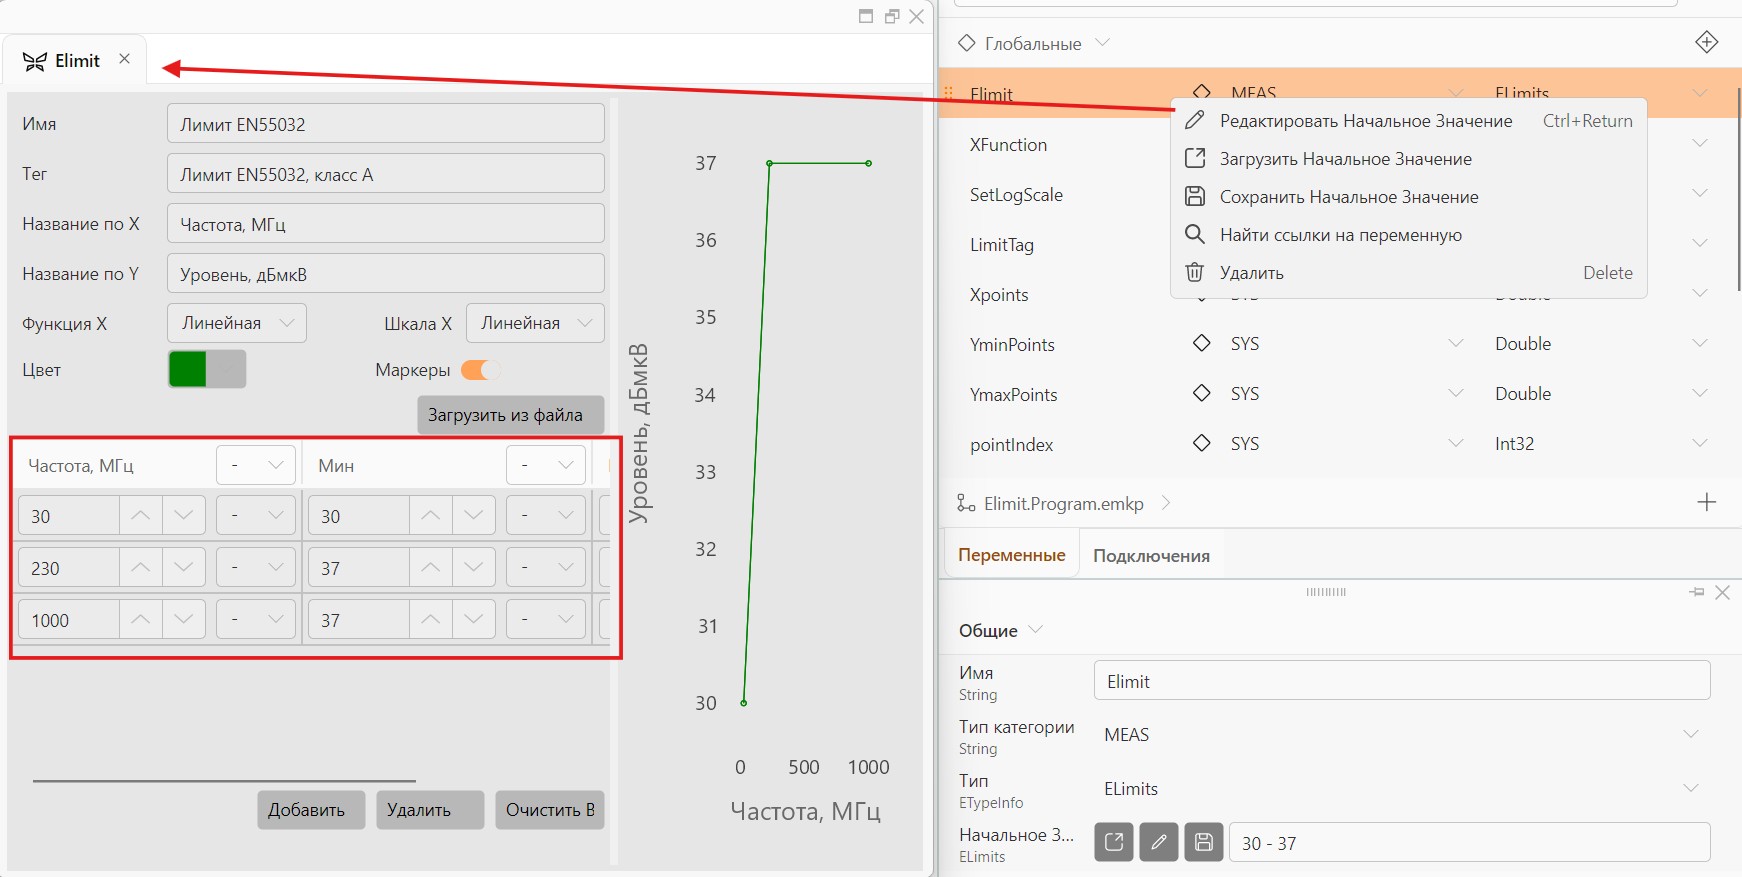Viewport: 1742px width, 877px height.
Task: Click the diamond icon in the pointIndex row
Action: 1201,443
